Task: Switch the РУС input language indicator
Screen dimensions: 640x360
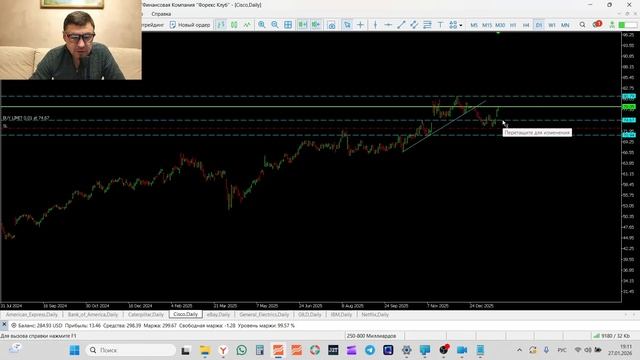Action: point(562,350)
